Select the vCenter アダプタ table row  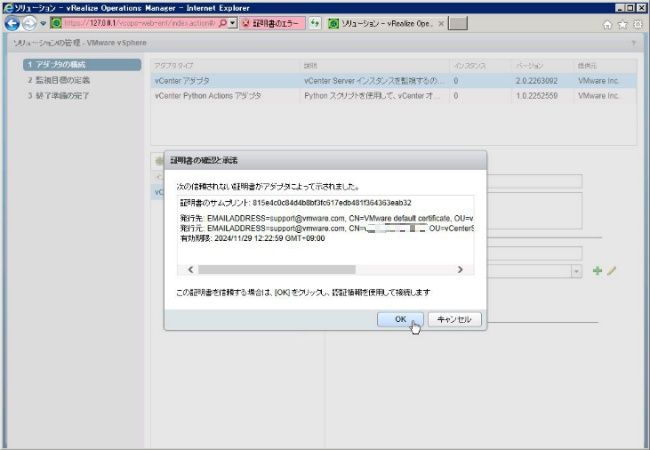(394, 81)
